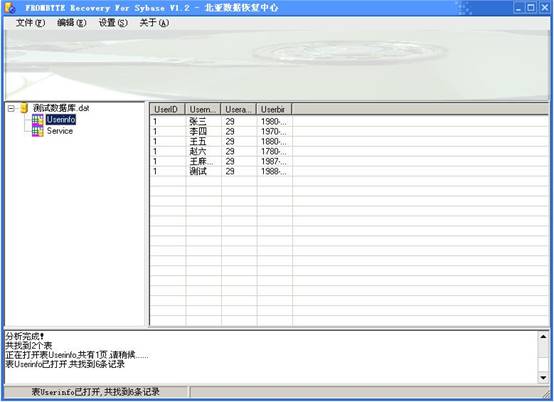Open the 设置(S) menu

pyautogui.click(x=113, y=23)
